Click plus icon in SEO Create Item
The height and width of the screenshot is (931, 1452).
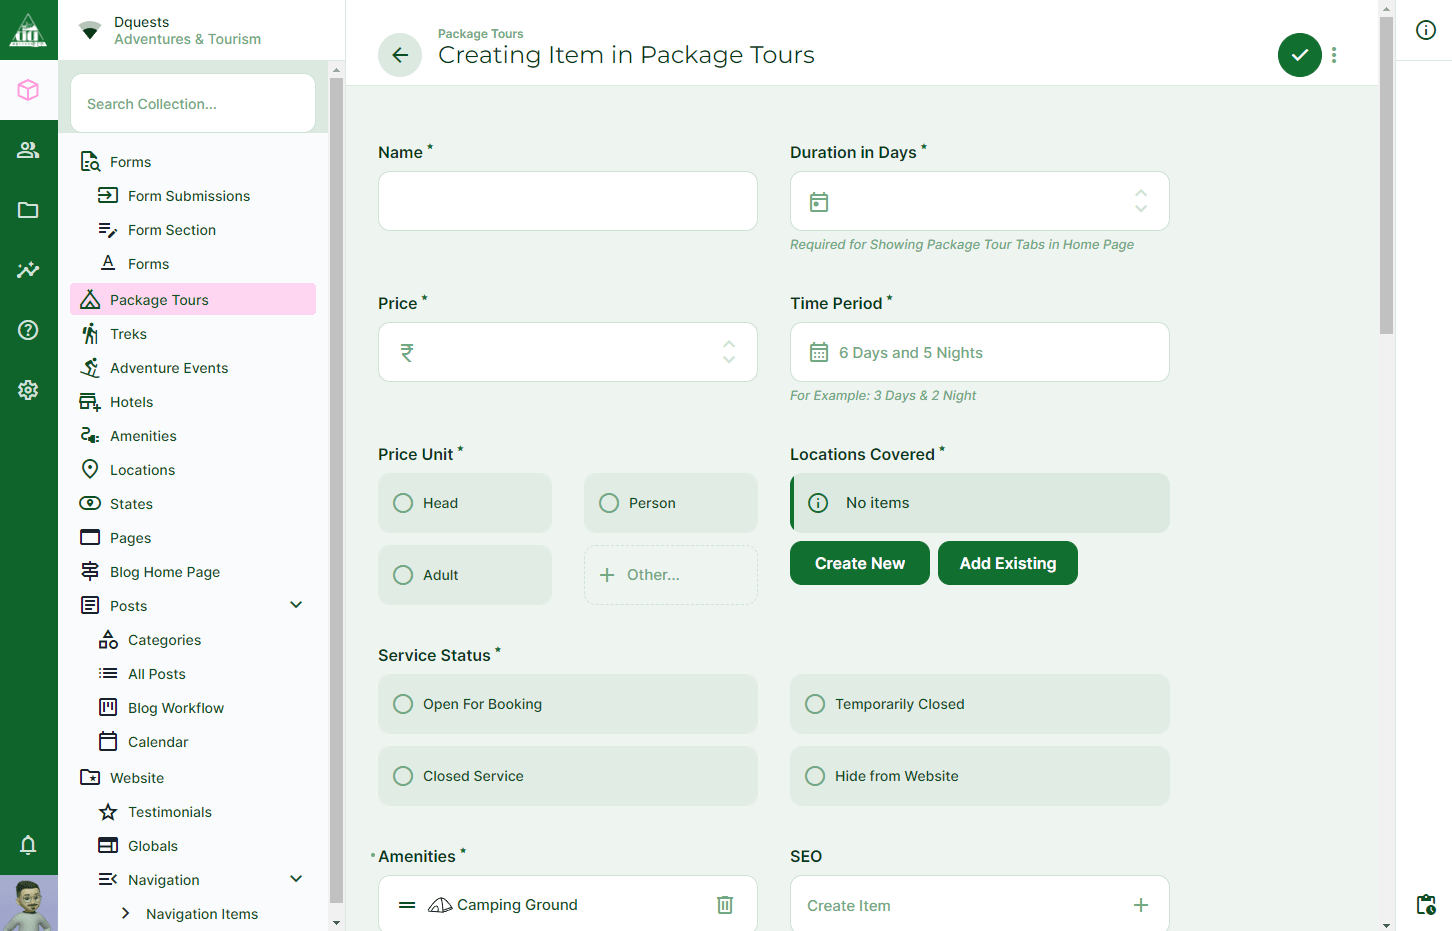(x=1141, y=905)
